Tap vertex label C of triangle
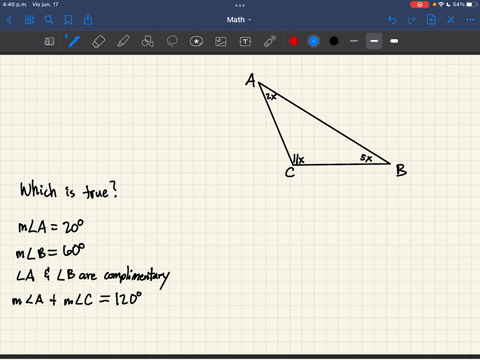The width and height of the screenshot is (480, 360). [290, 172]
